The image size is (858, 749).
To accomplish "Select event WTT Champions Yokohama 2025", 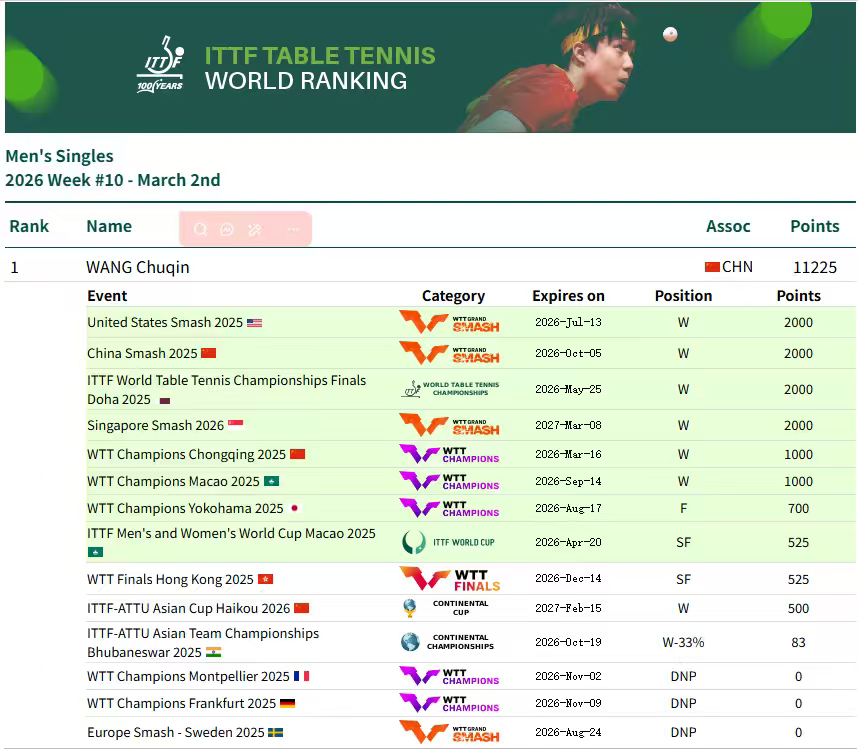I will [185, 508].
